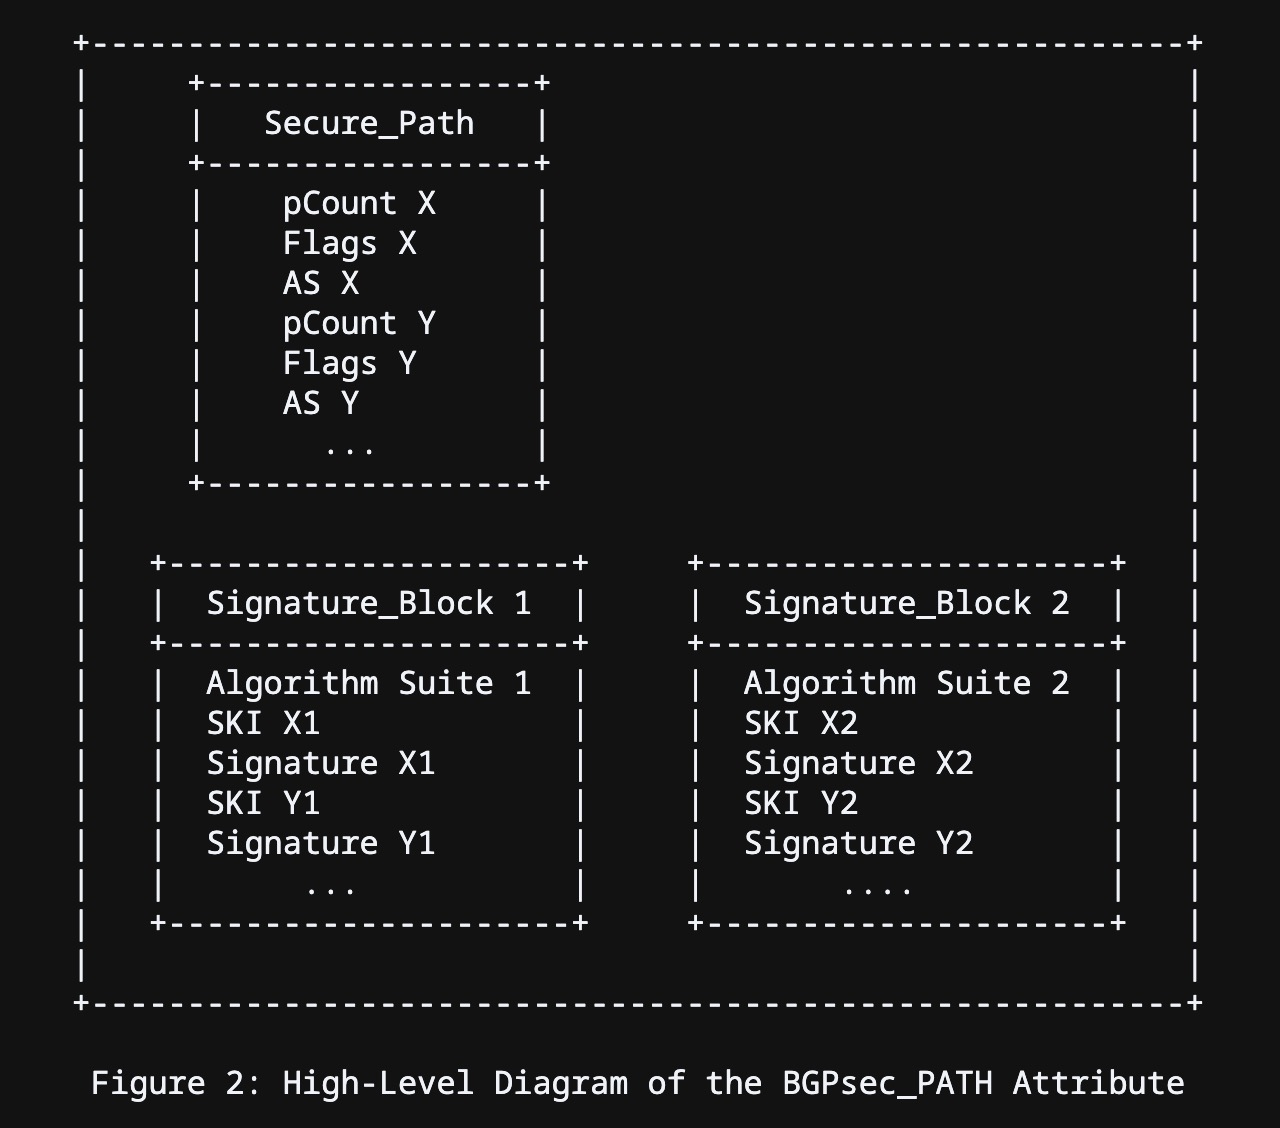Click the SKI X2 entry

click(x=801, y=724)
